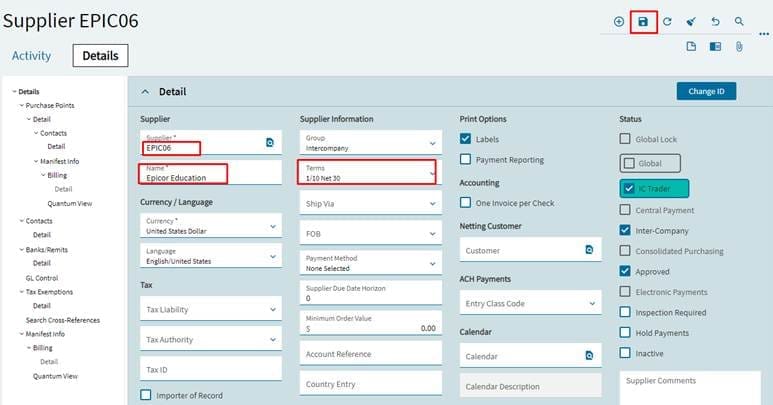Click the Change ID button
Viewport: 773px width, 405px height.
point(706,91)
